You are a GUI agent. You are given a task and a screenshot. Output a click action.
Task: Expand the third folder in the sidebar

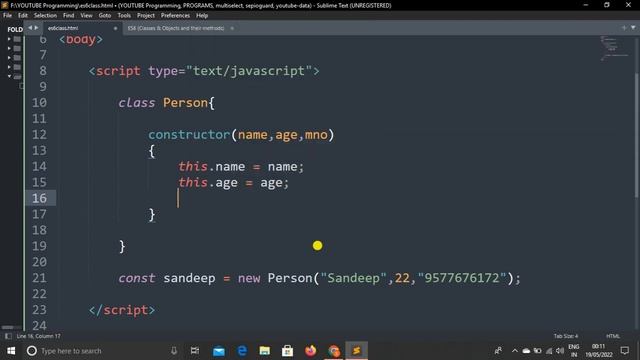point(9,58)
